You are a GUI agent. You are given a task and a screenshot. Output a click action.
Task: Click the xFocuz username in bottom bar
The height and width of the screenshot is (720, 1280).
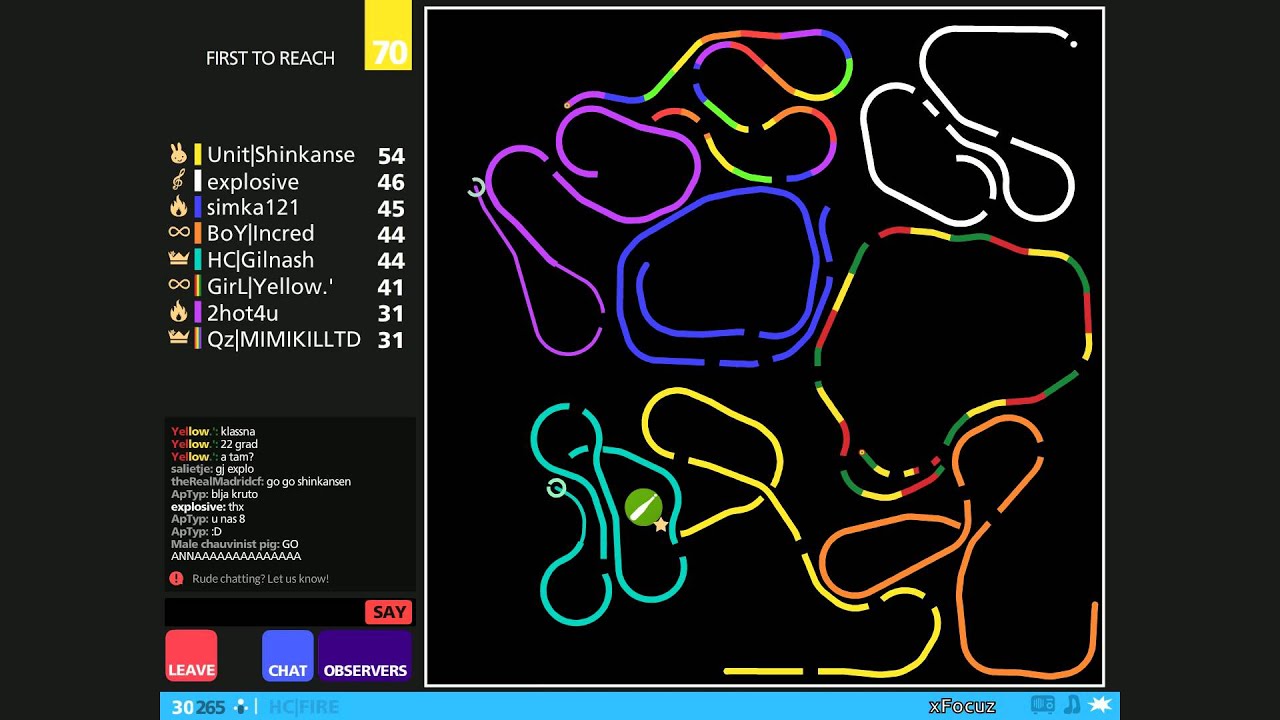tap(962, 707)
